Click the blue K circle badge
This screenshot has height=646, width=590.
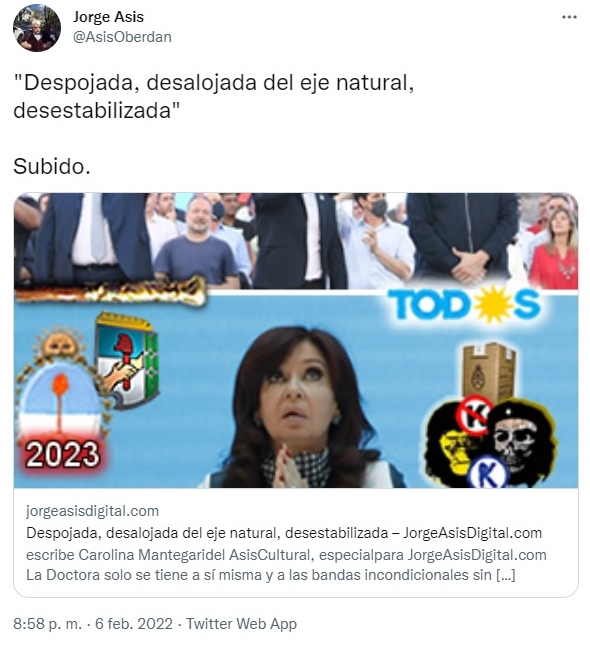pyautogui.click(x=488, y=473)
